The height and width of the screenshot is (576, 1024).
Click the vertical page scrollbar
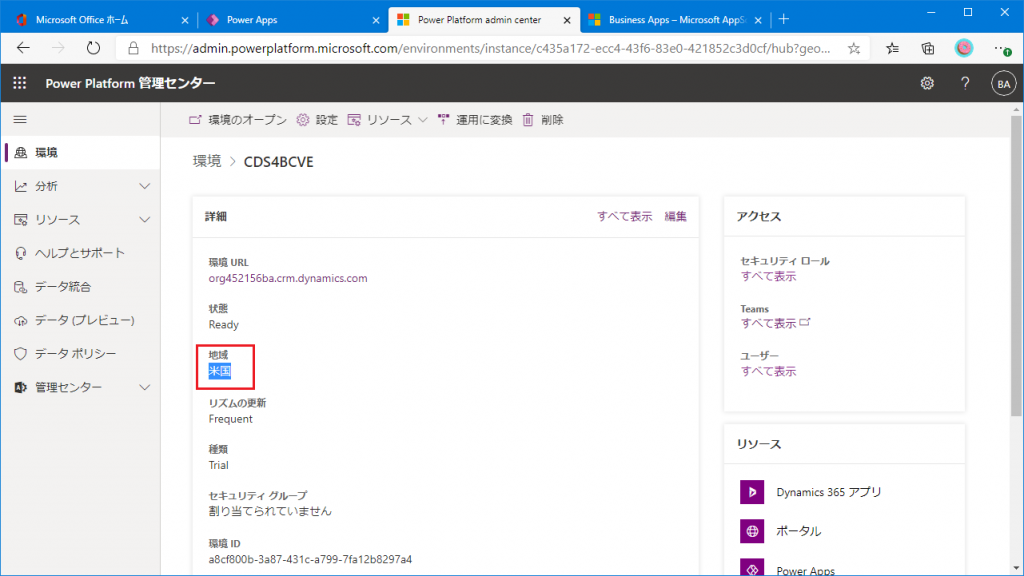[1016, 264]
